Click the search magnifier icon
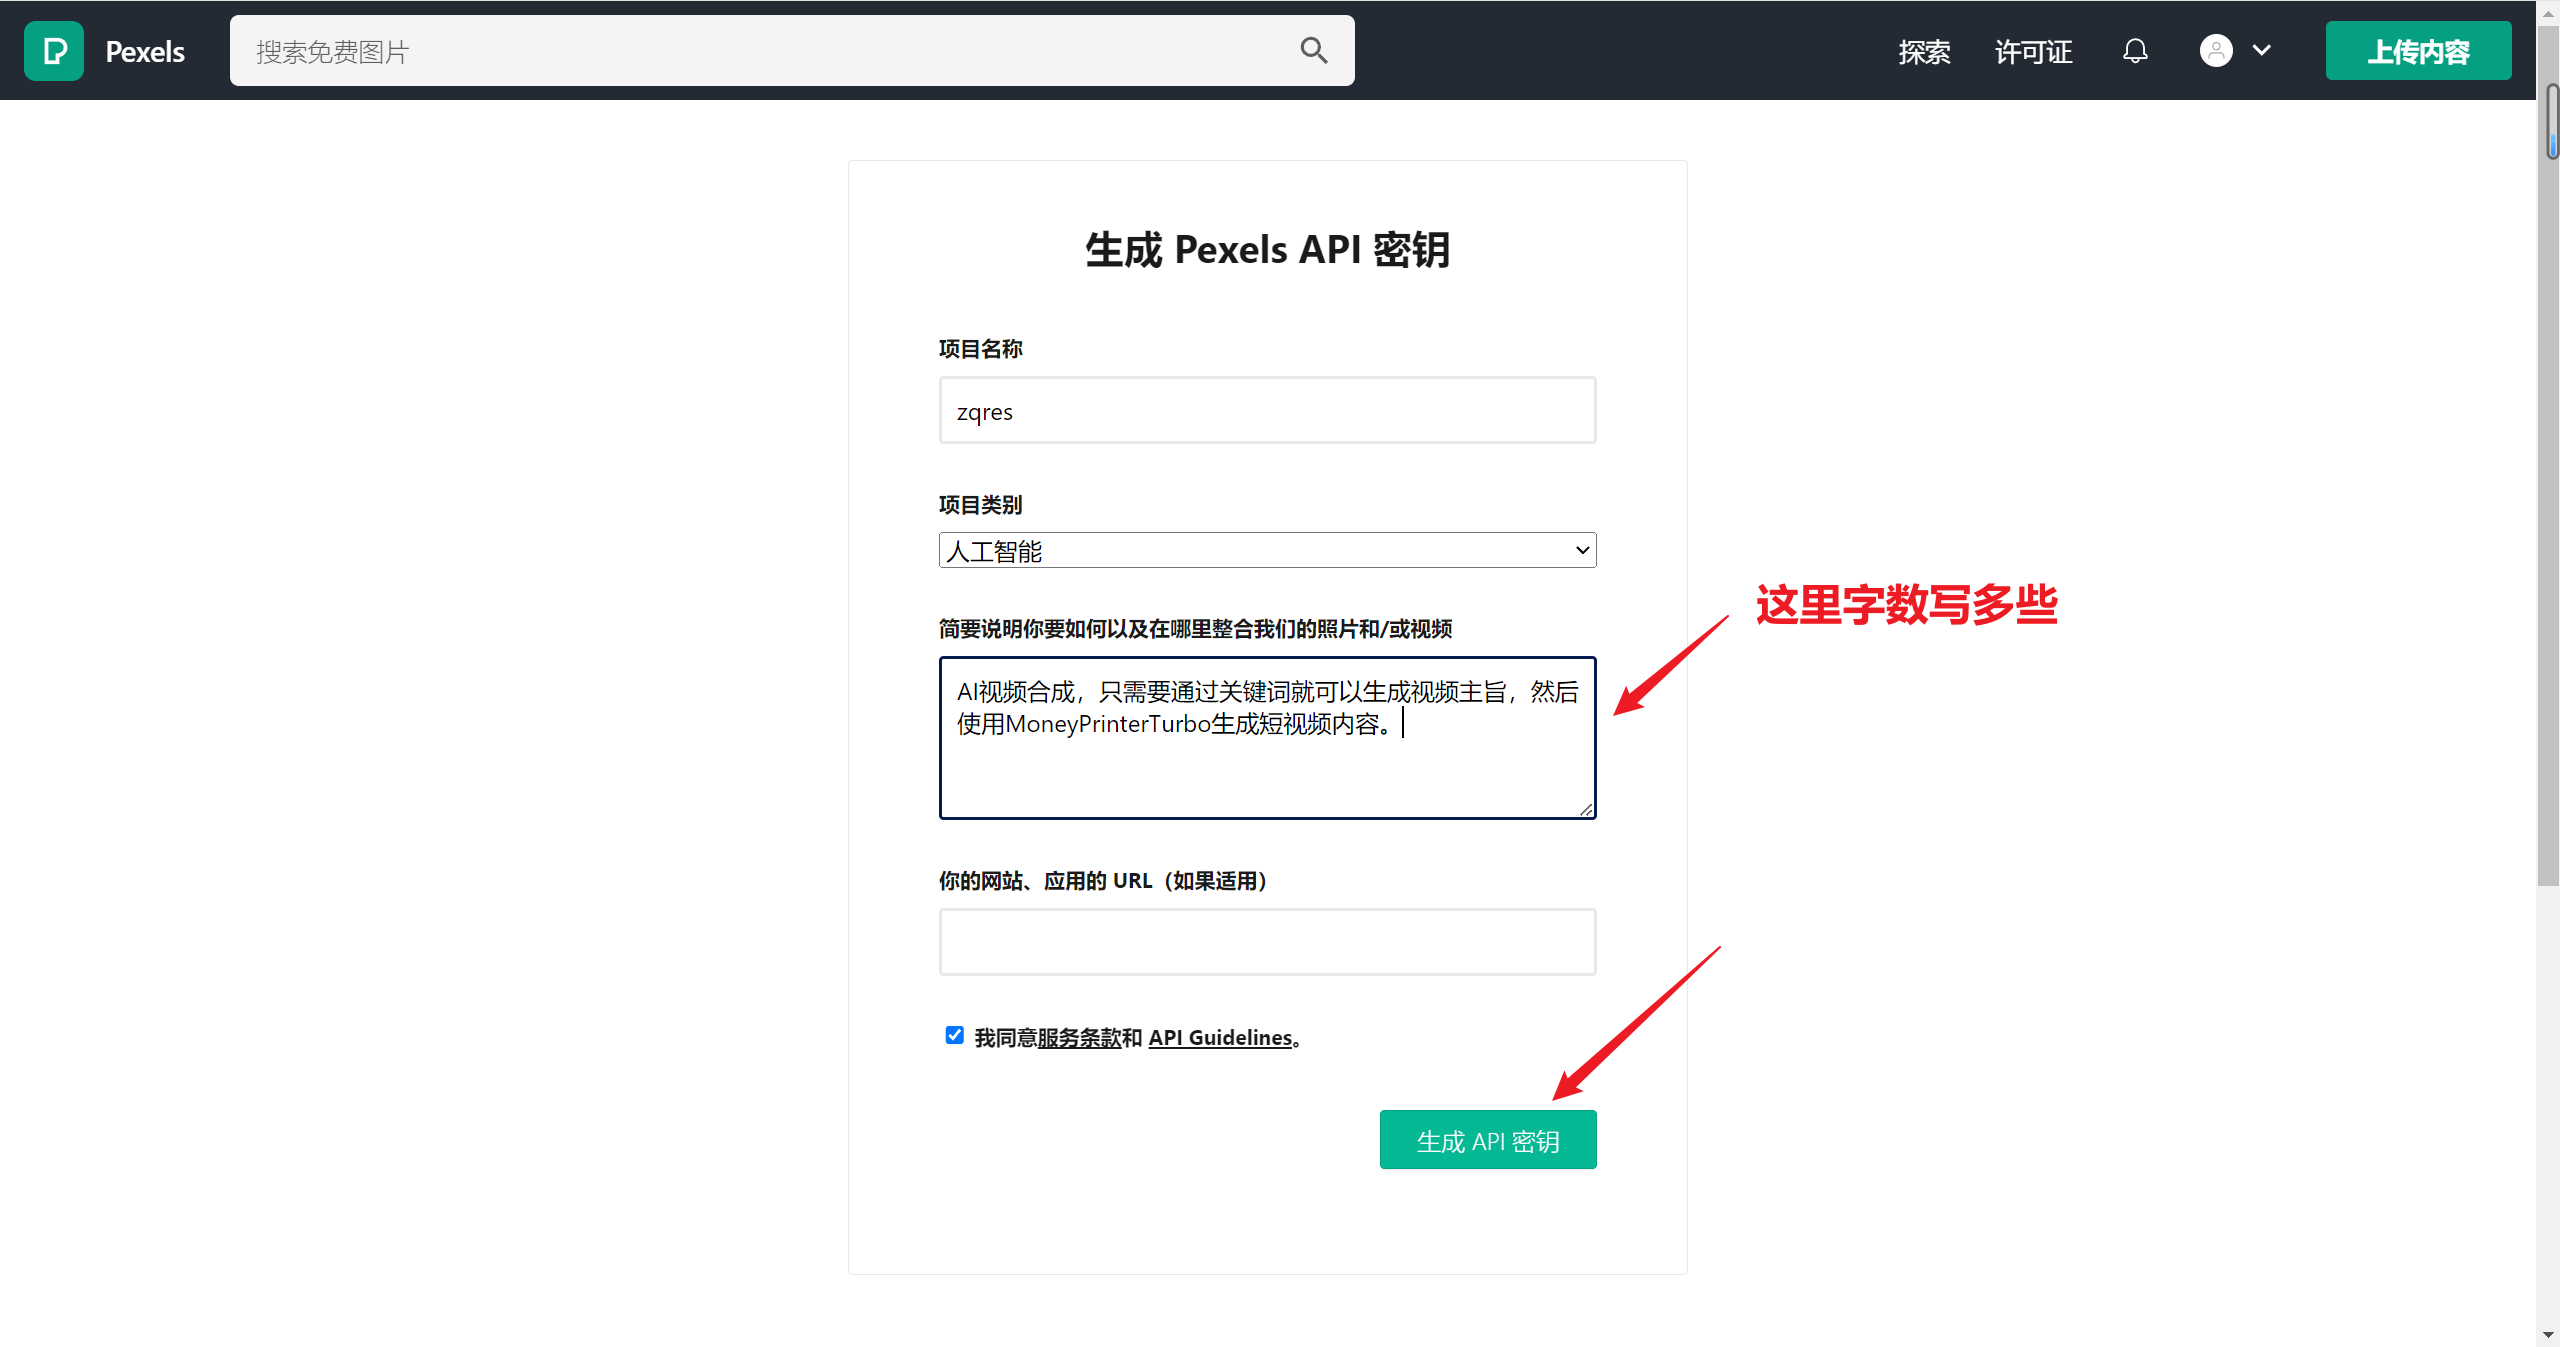This screenshot has width=2560, height=1347. point(1314,50)
